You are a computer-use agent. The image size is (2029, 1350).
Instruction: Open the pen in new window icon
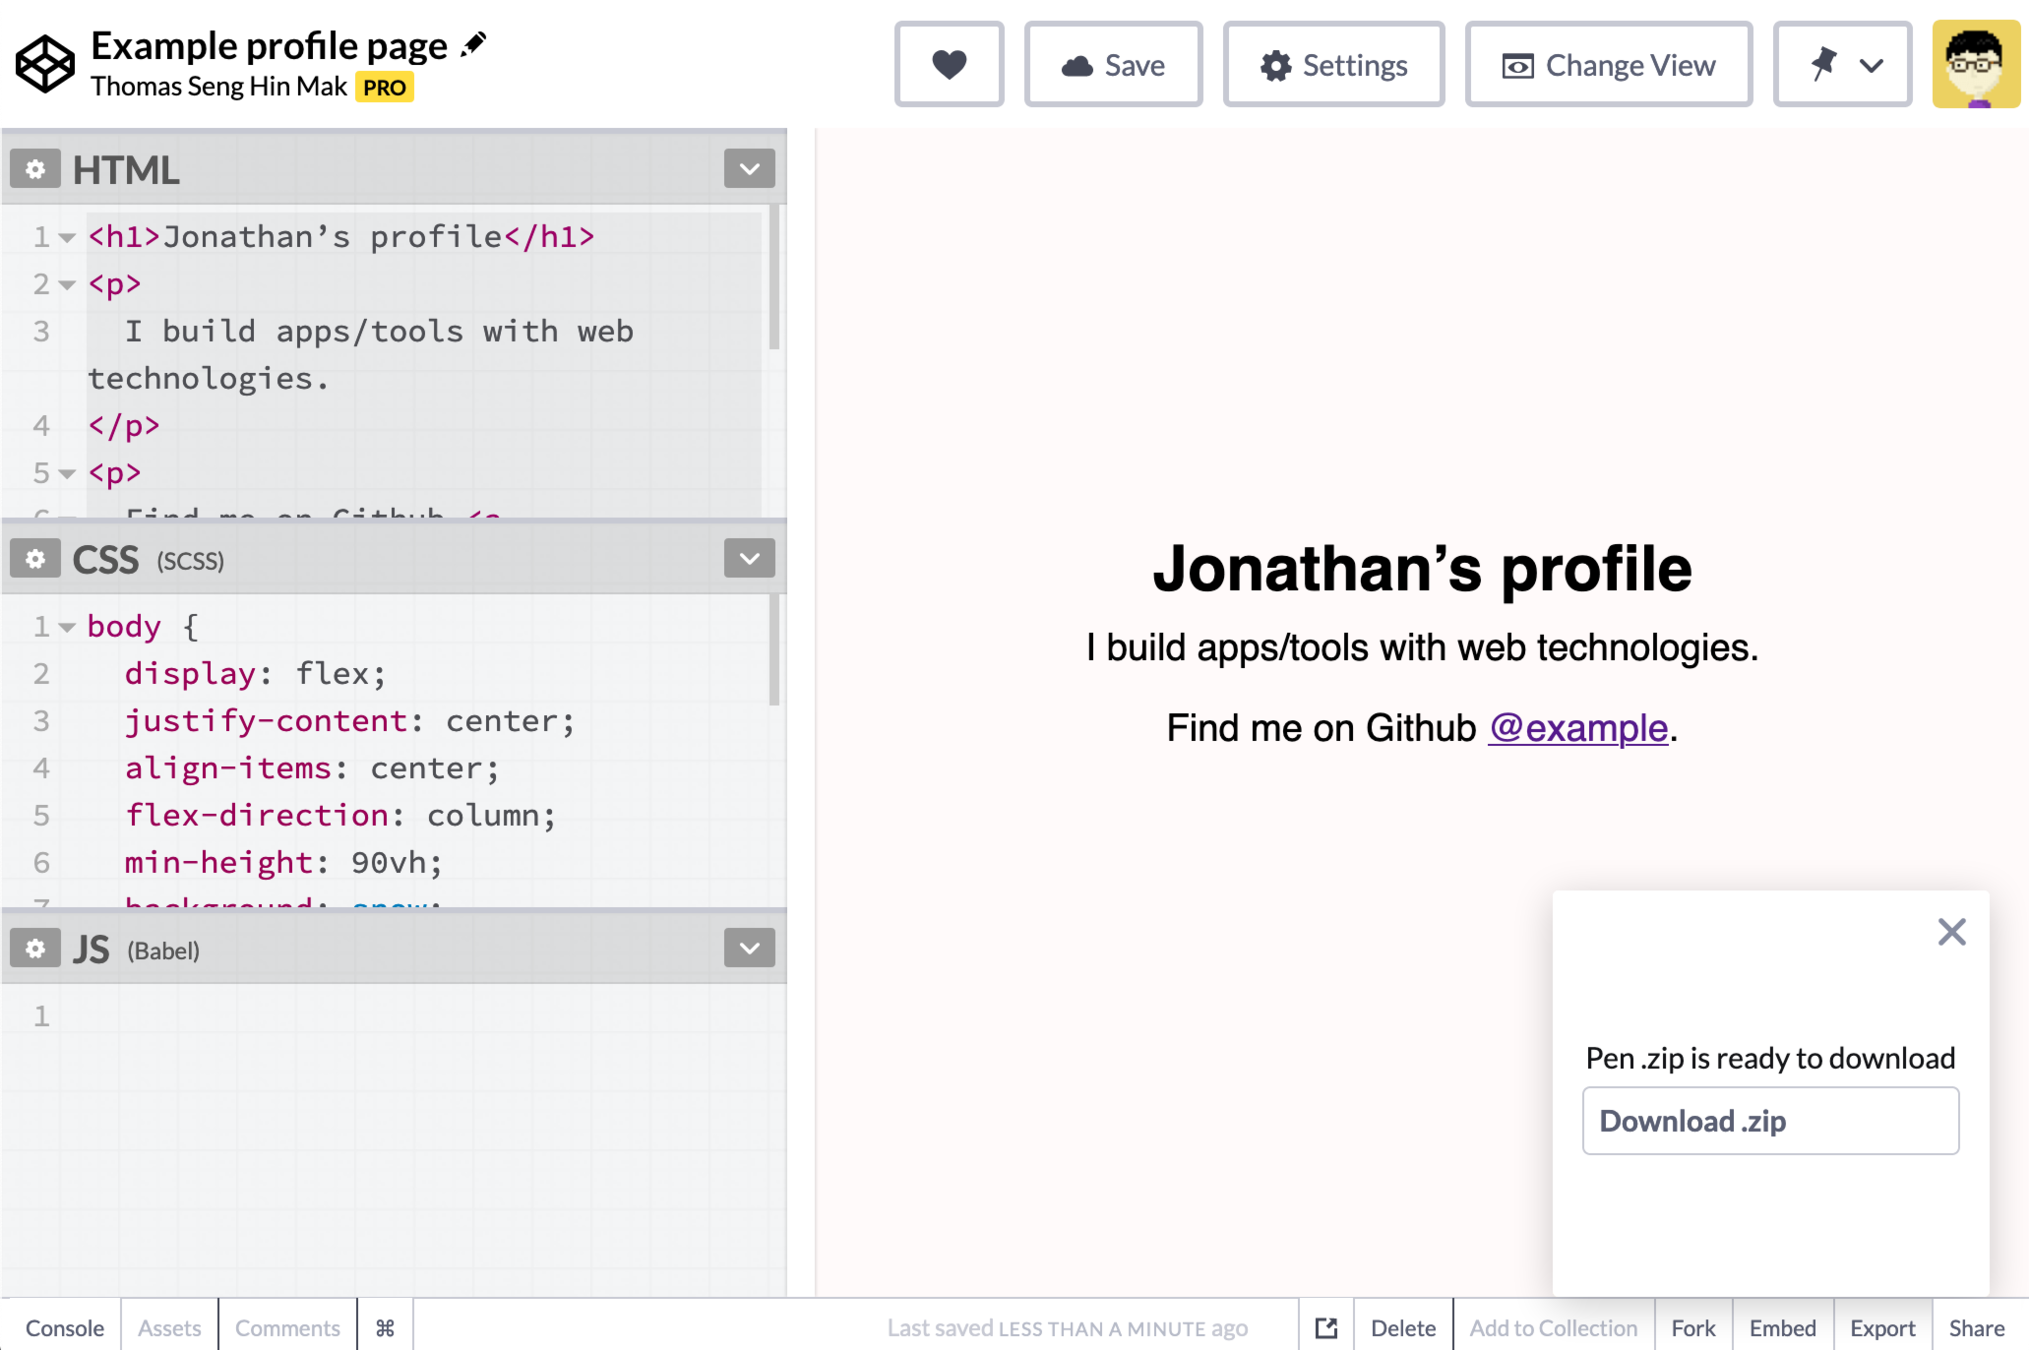point(1326,1327)
